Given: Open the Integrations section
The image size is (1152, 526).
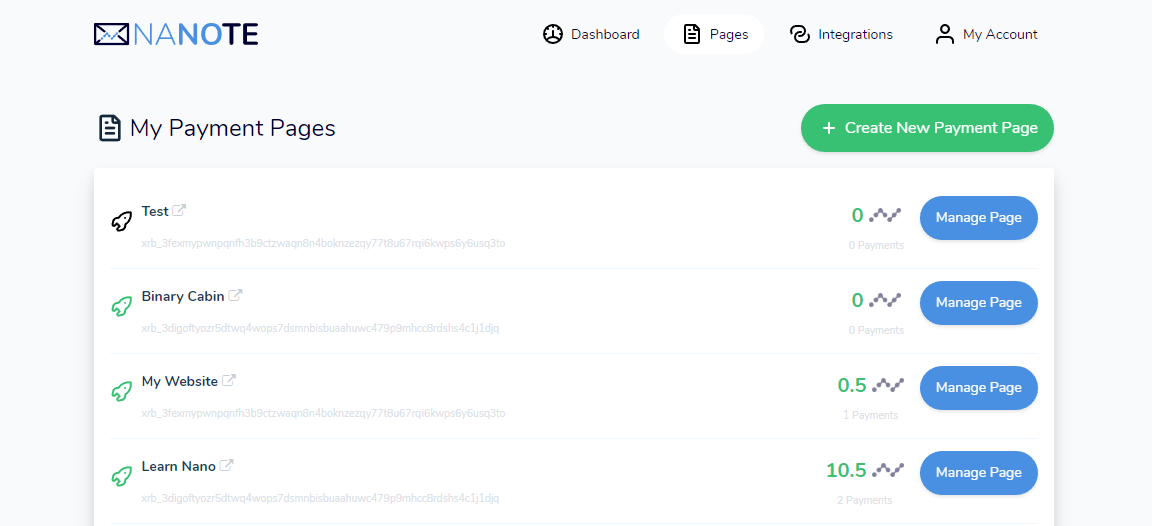Looking at the screenshot, I should pyautogui.click(x=840, y=34).
